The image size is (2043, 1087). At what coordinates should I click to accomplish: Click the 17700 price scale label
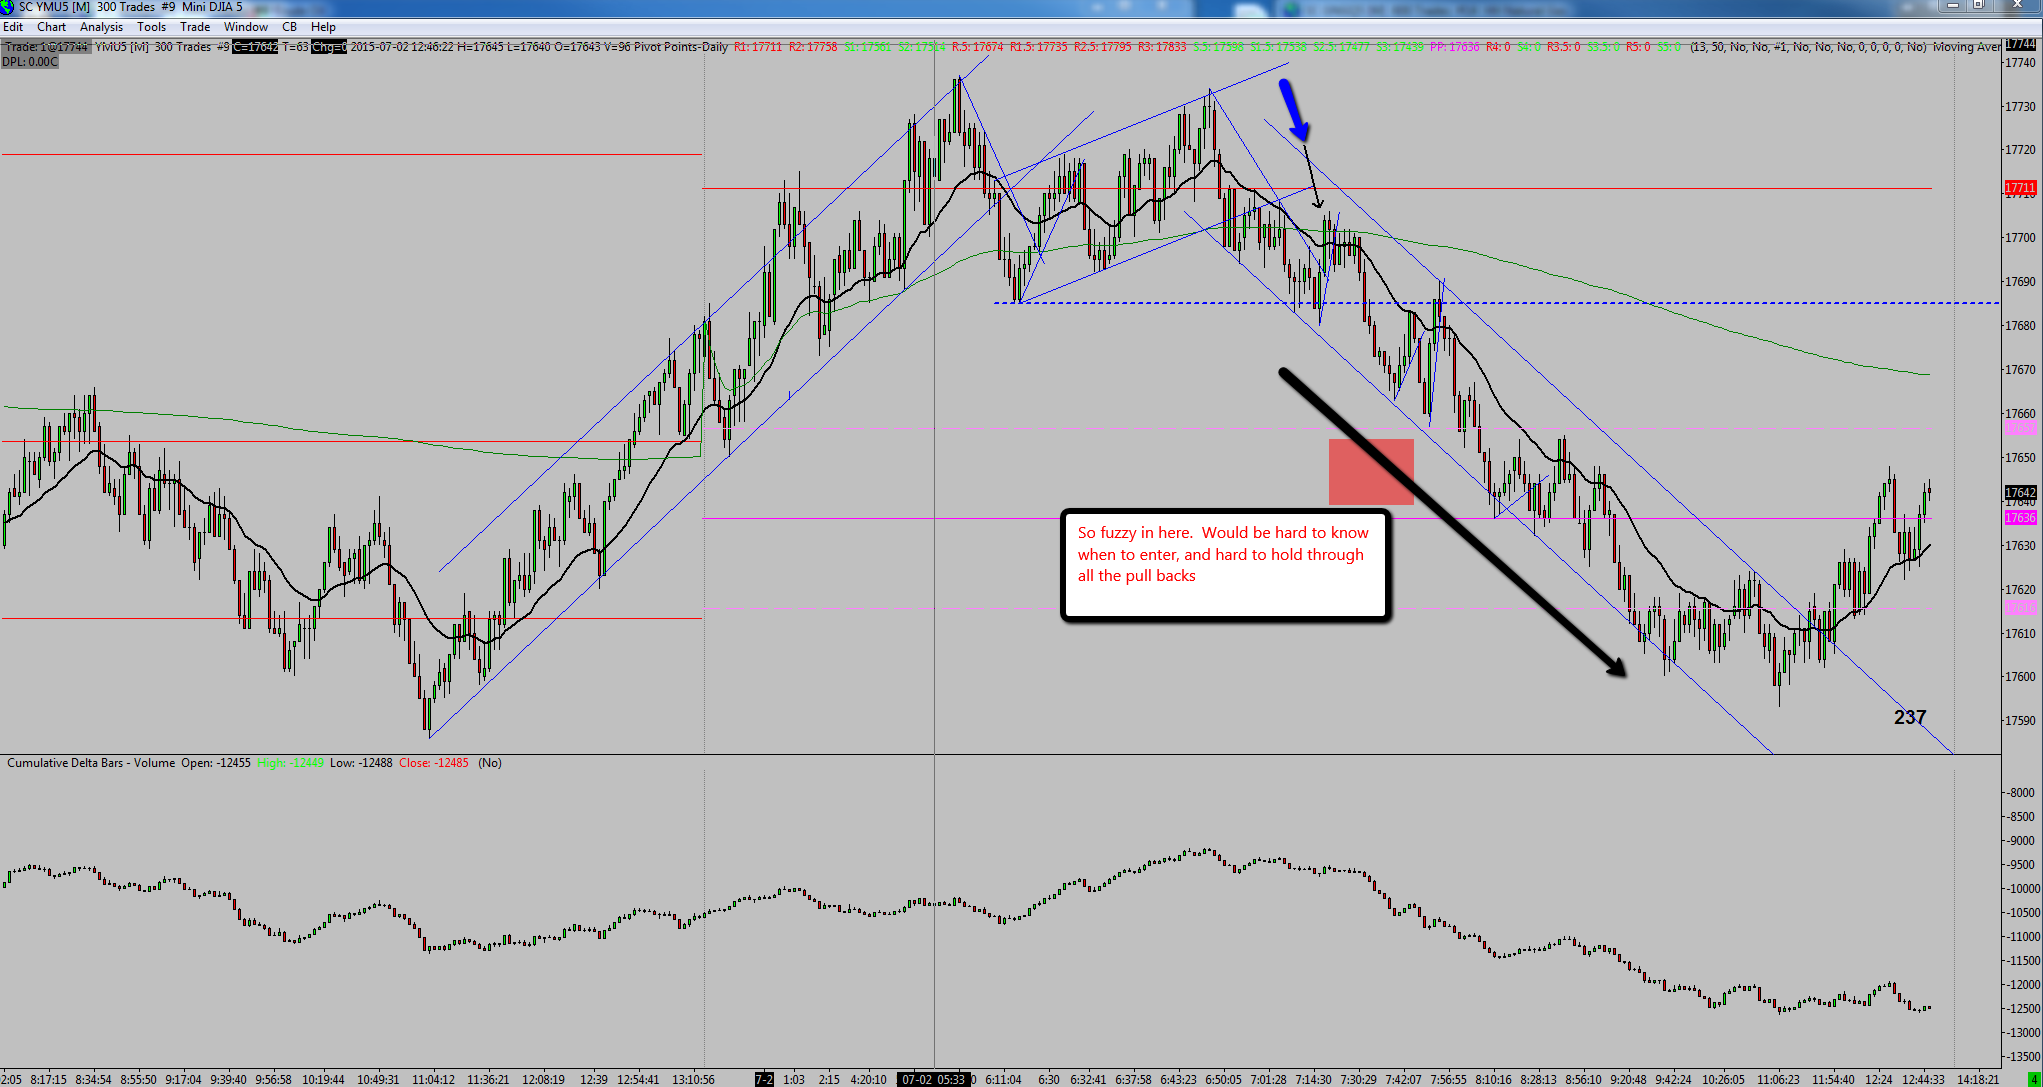(2020, 238)
